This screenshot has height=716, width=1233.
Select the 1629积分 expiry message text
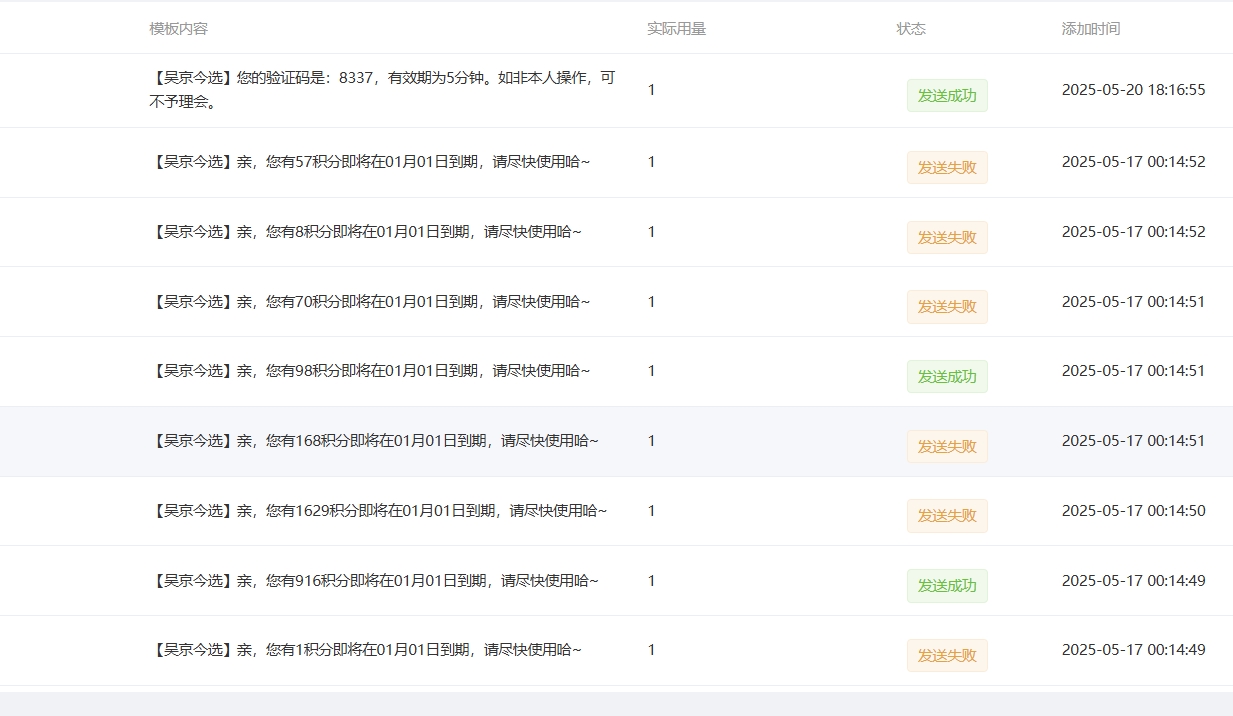(x=378, y=511)
